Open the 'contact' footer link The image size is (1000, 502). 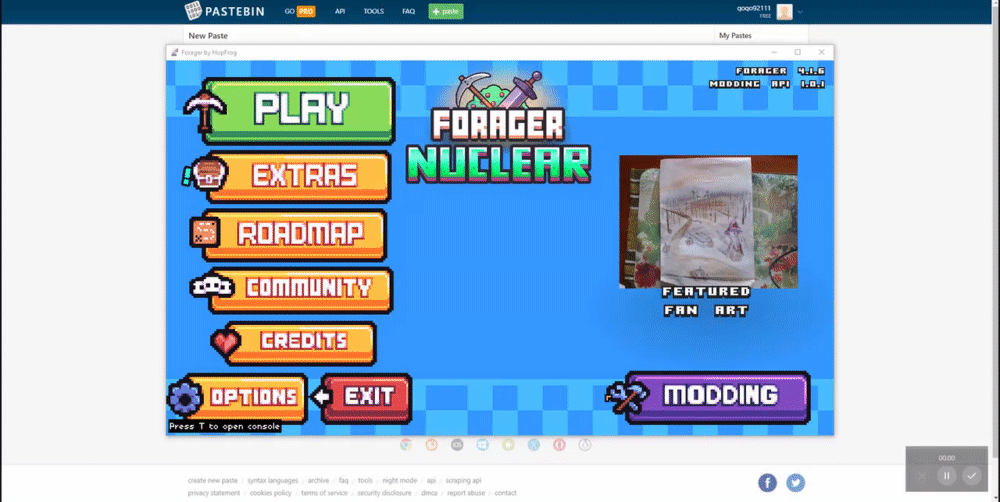click(x=506, y=493)
